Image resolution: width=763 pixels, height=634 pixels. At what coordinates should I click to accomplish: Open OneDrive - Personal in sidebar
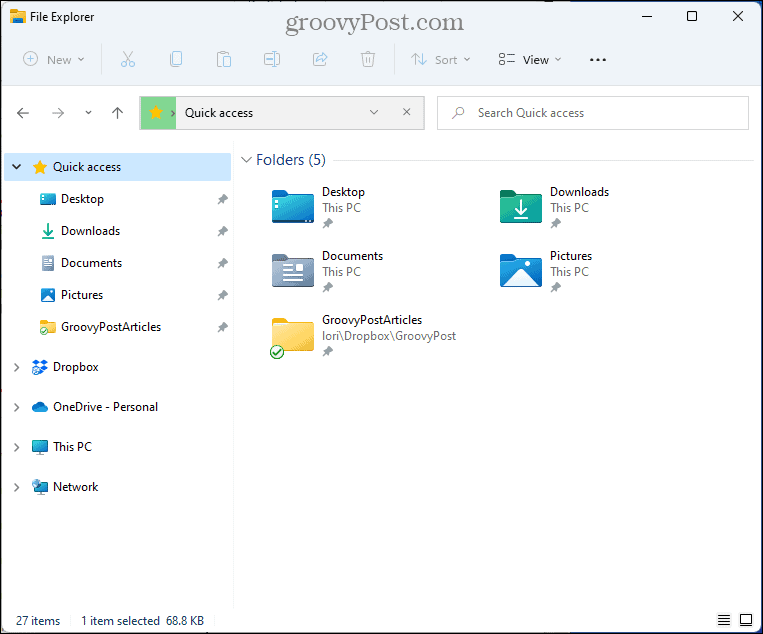coord(105,407)
